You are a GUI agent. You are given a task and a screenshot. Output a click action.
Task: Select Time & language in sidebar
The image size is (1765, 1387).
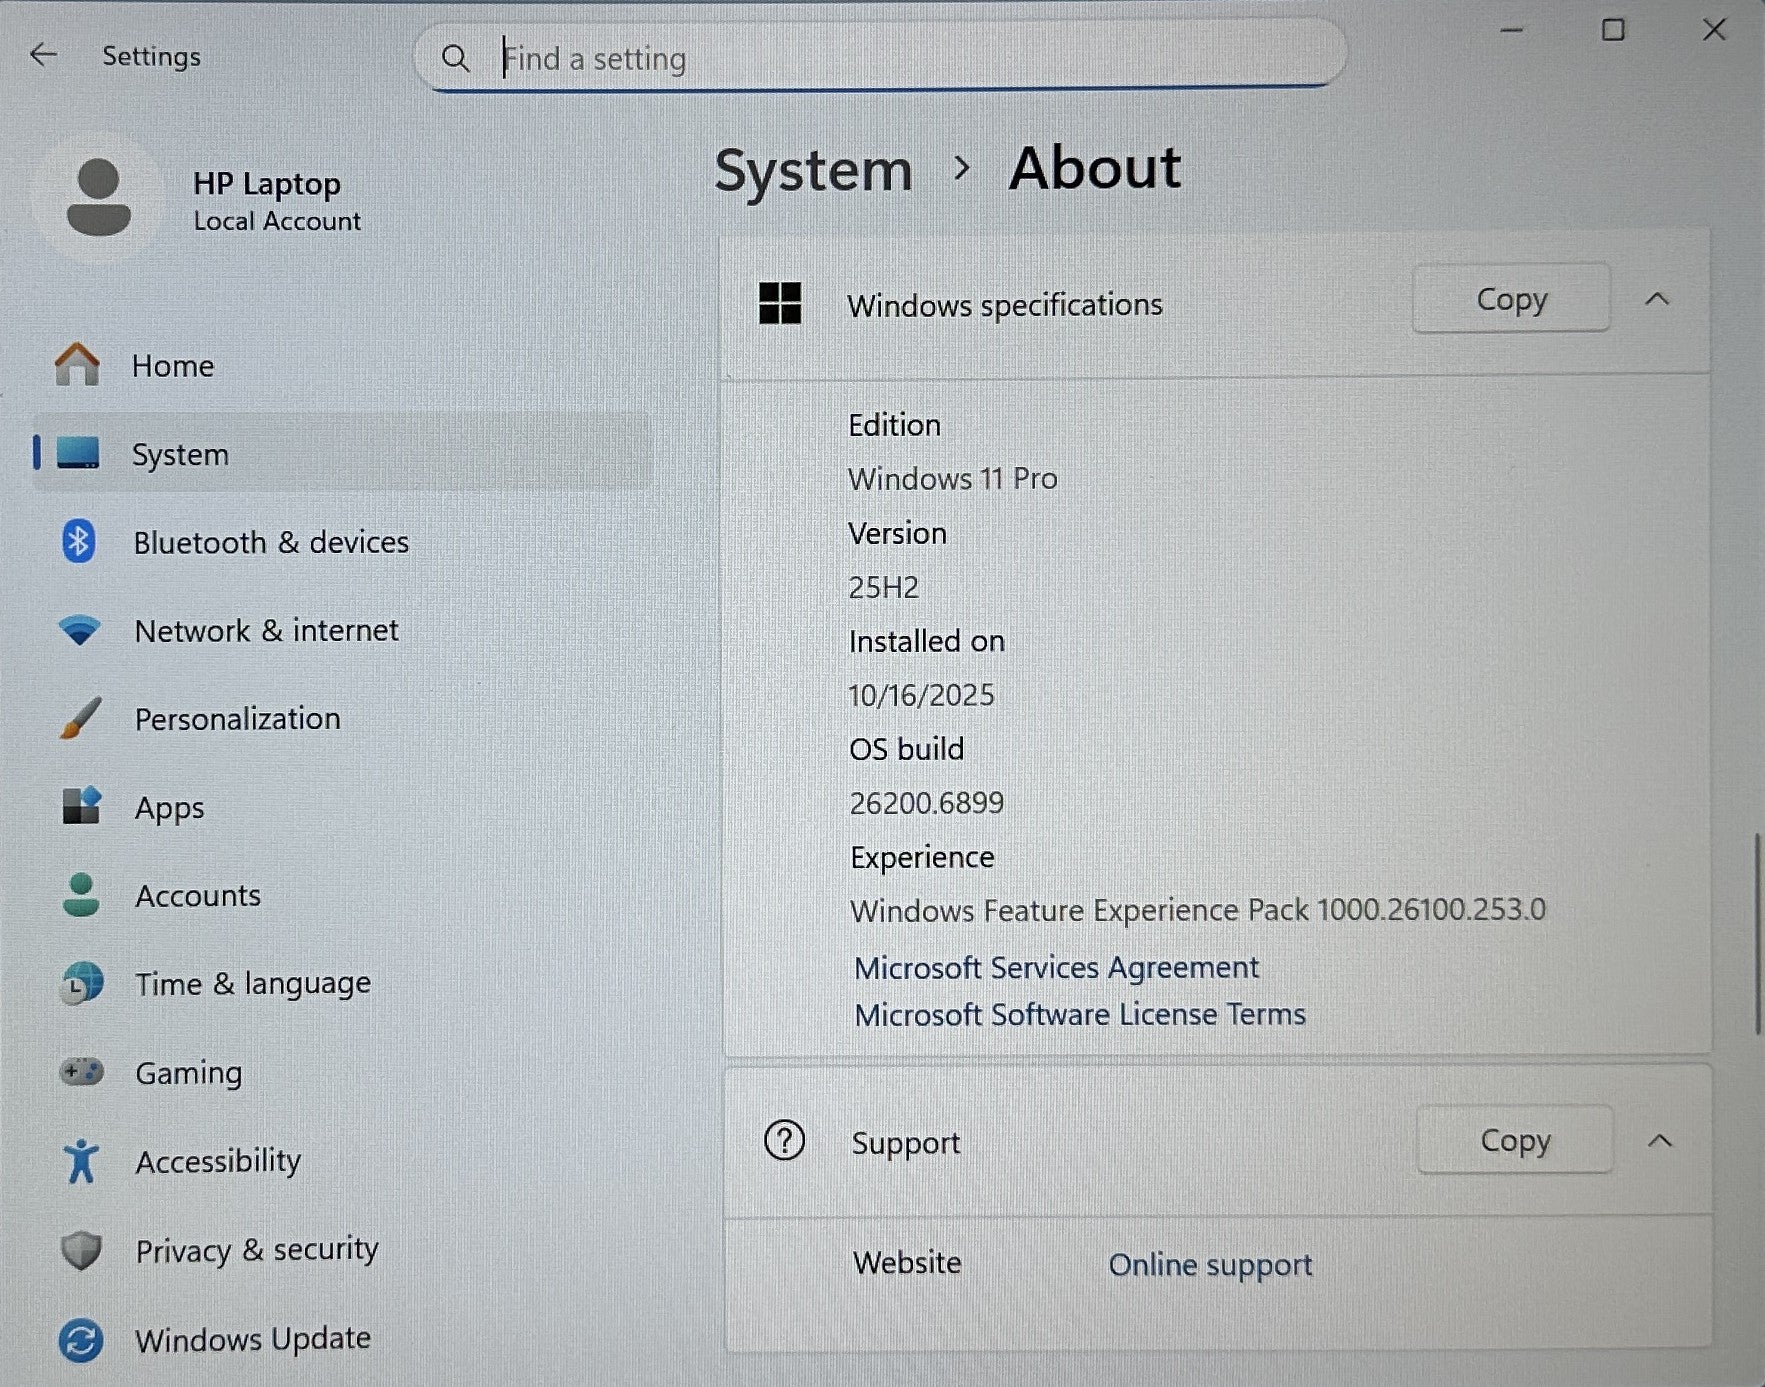[252, 984]
